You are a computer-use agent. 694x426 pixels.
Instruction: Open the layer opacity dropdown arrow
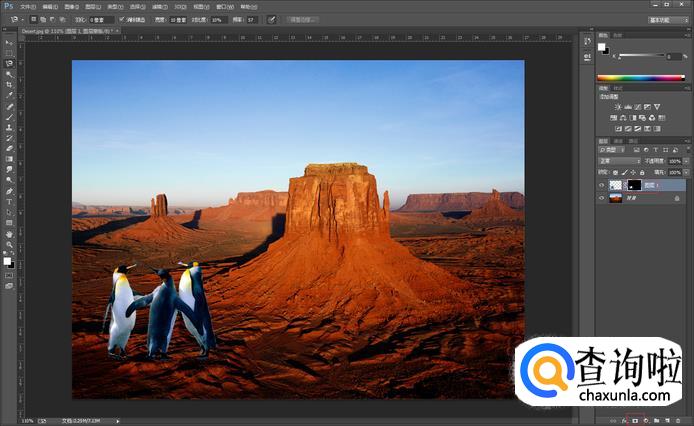[686, 161]
